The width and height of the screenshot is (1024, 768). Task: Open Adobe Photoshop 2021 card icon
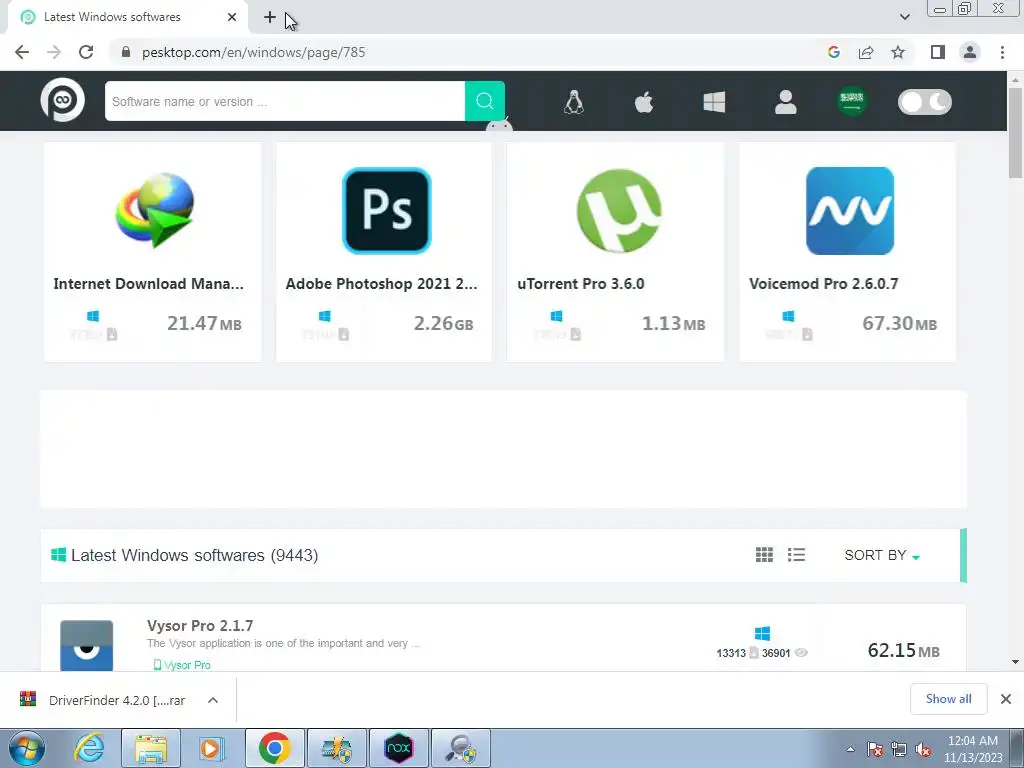(387, 210)
